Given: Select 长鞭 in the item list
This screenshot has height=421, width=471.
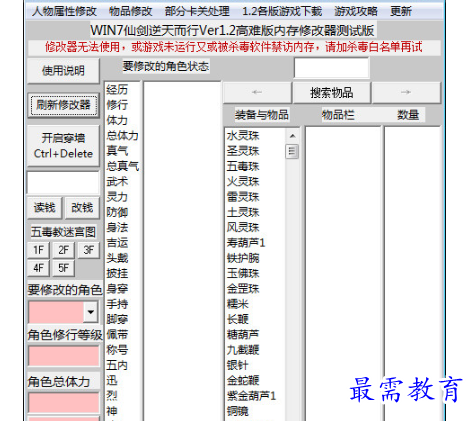Looking at the screenshot, I should [x=238, y=319].
